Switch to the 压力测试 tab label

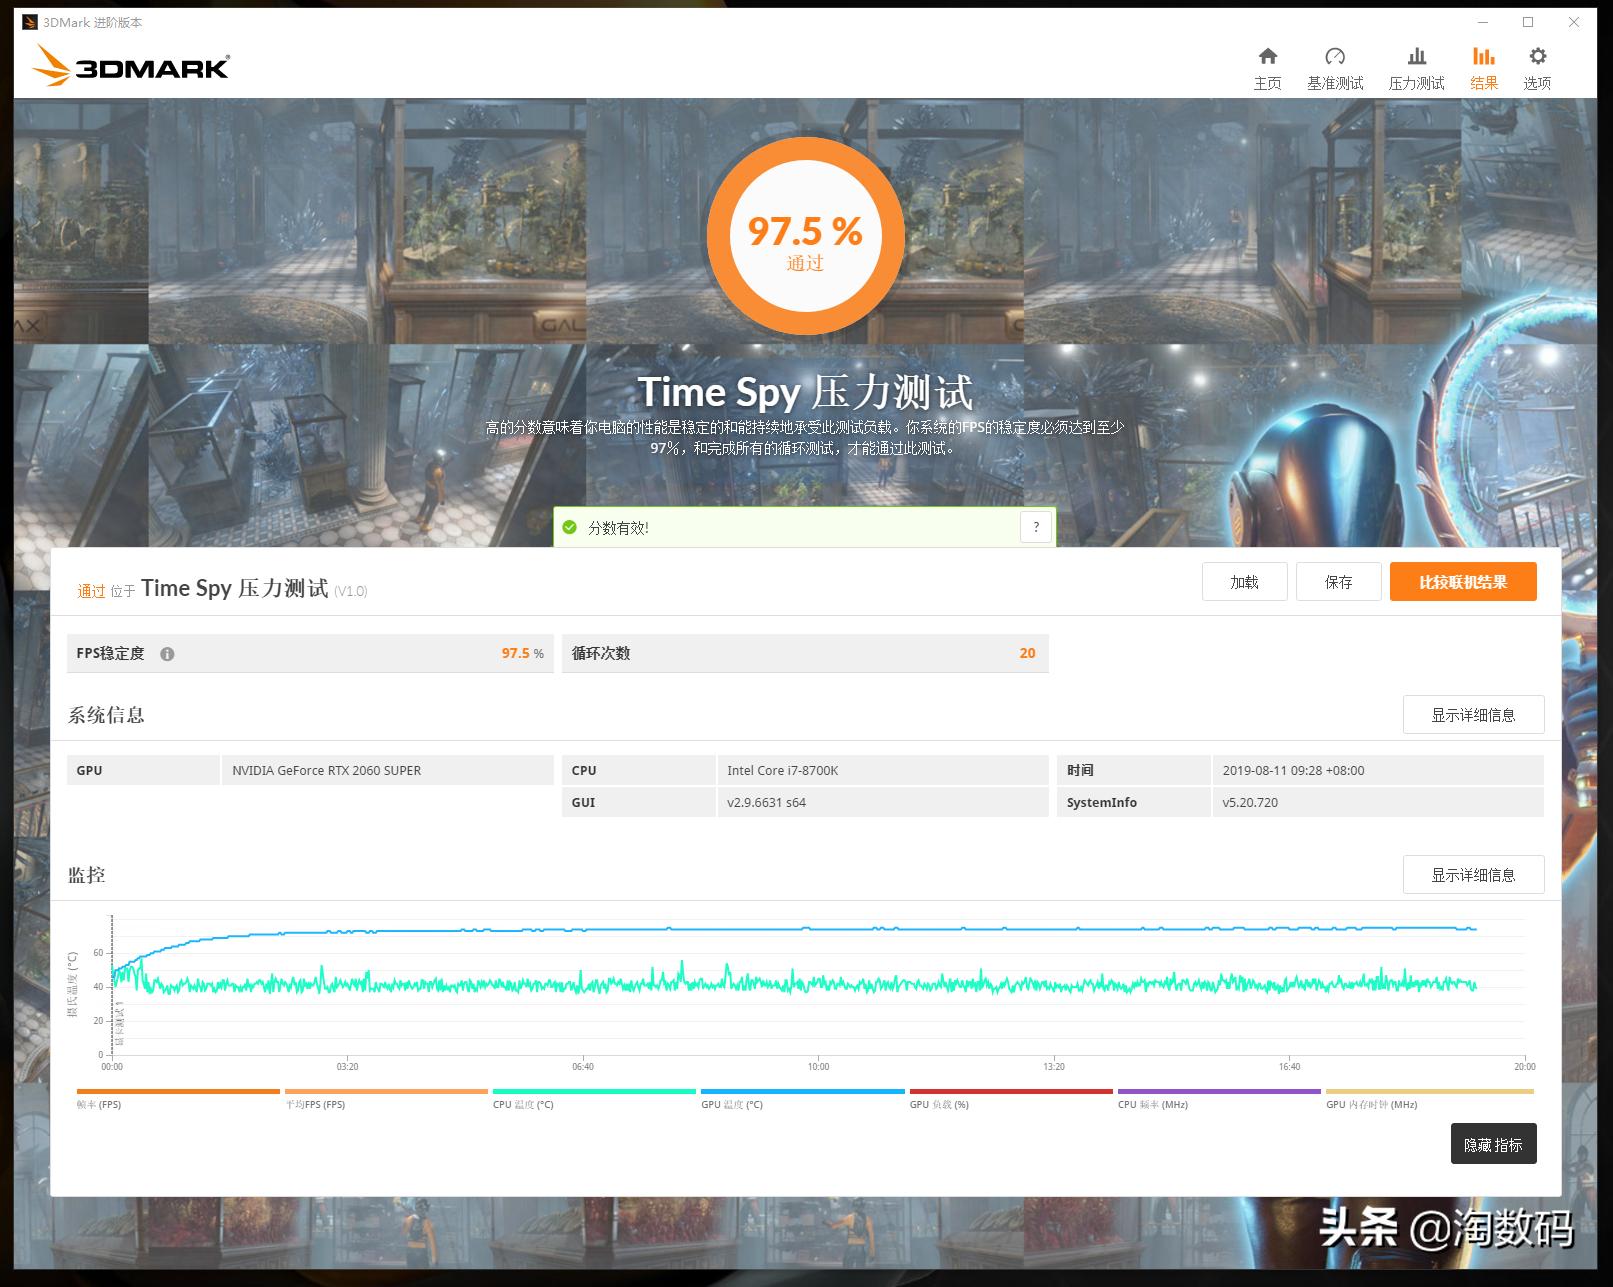[x=1416, y=83]
